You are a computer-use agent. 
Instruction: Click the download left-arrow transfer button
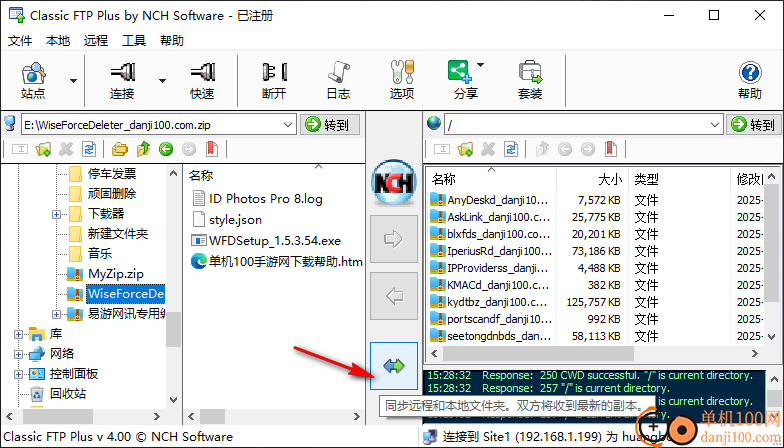pos(394,296)
